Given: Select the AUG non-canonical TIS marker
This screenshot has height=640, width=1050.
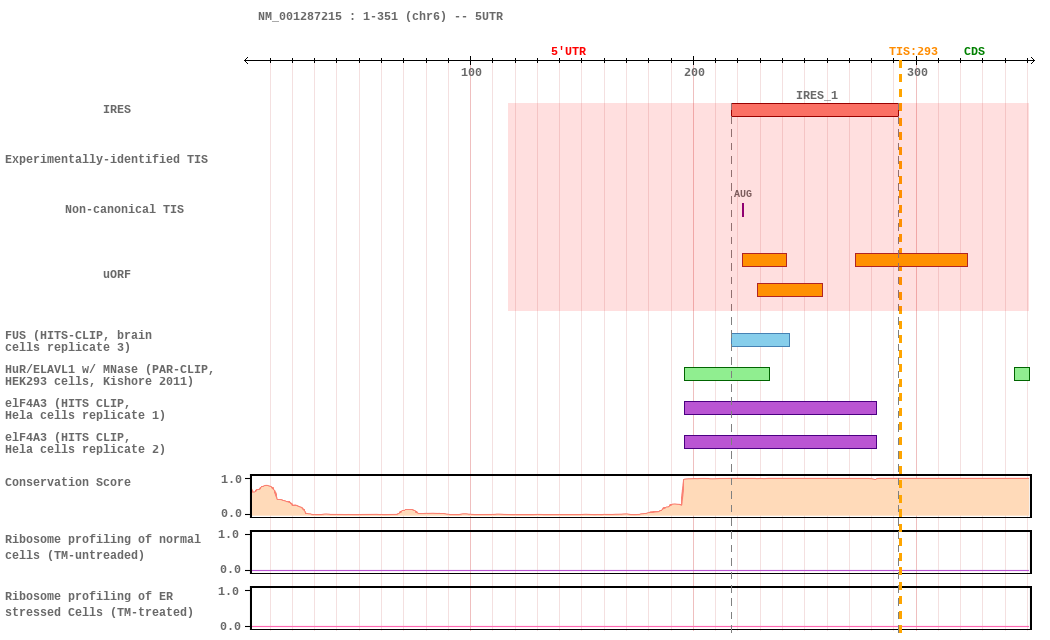Looking at the screenshot, I should (x=743, y=210).
